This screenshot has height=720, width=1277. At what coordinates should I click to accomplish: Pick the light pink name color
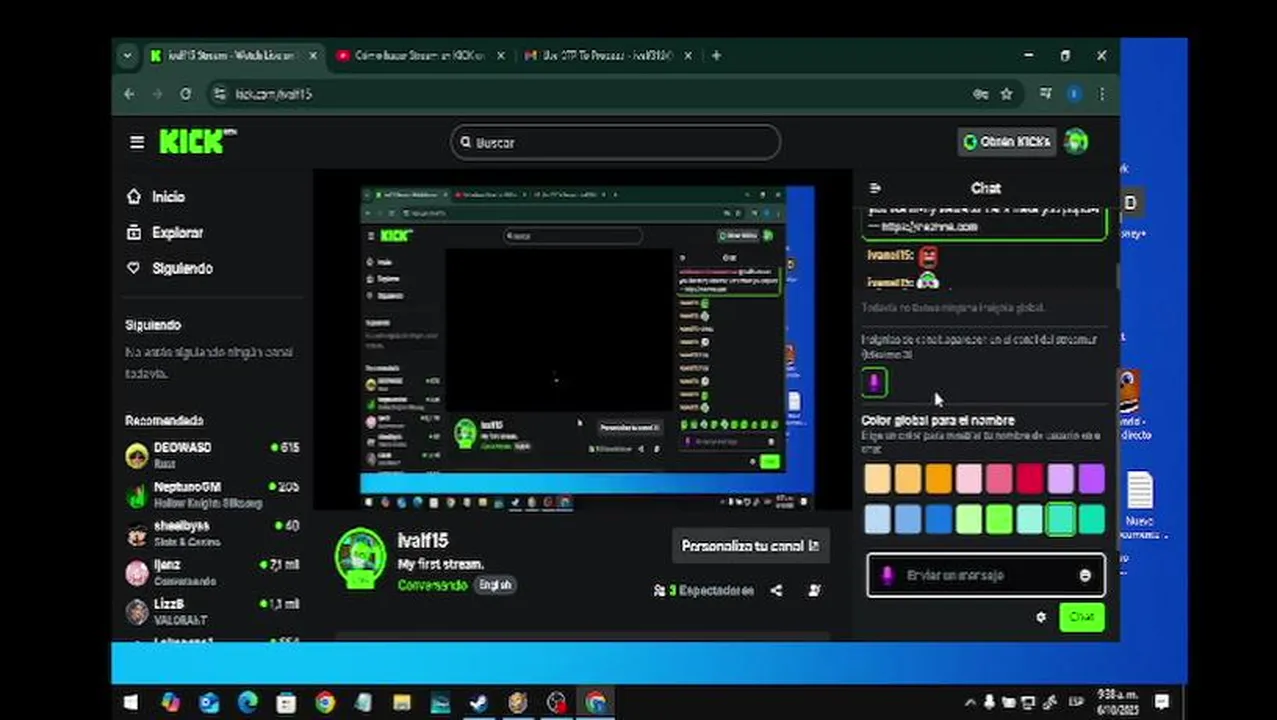(x=969, y=479)
